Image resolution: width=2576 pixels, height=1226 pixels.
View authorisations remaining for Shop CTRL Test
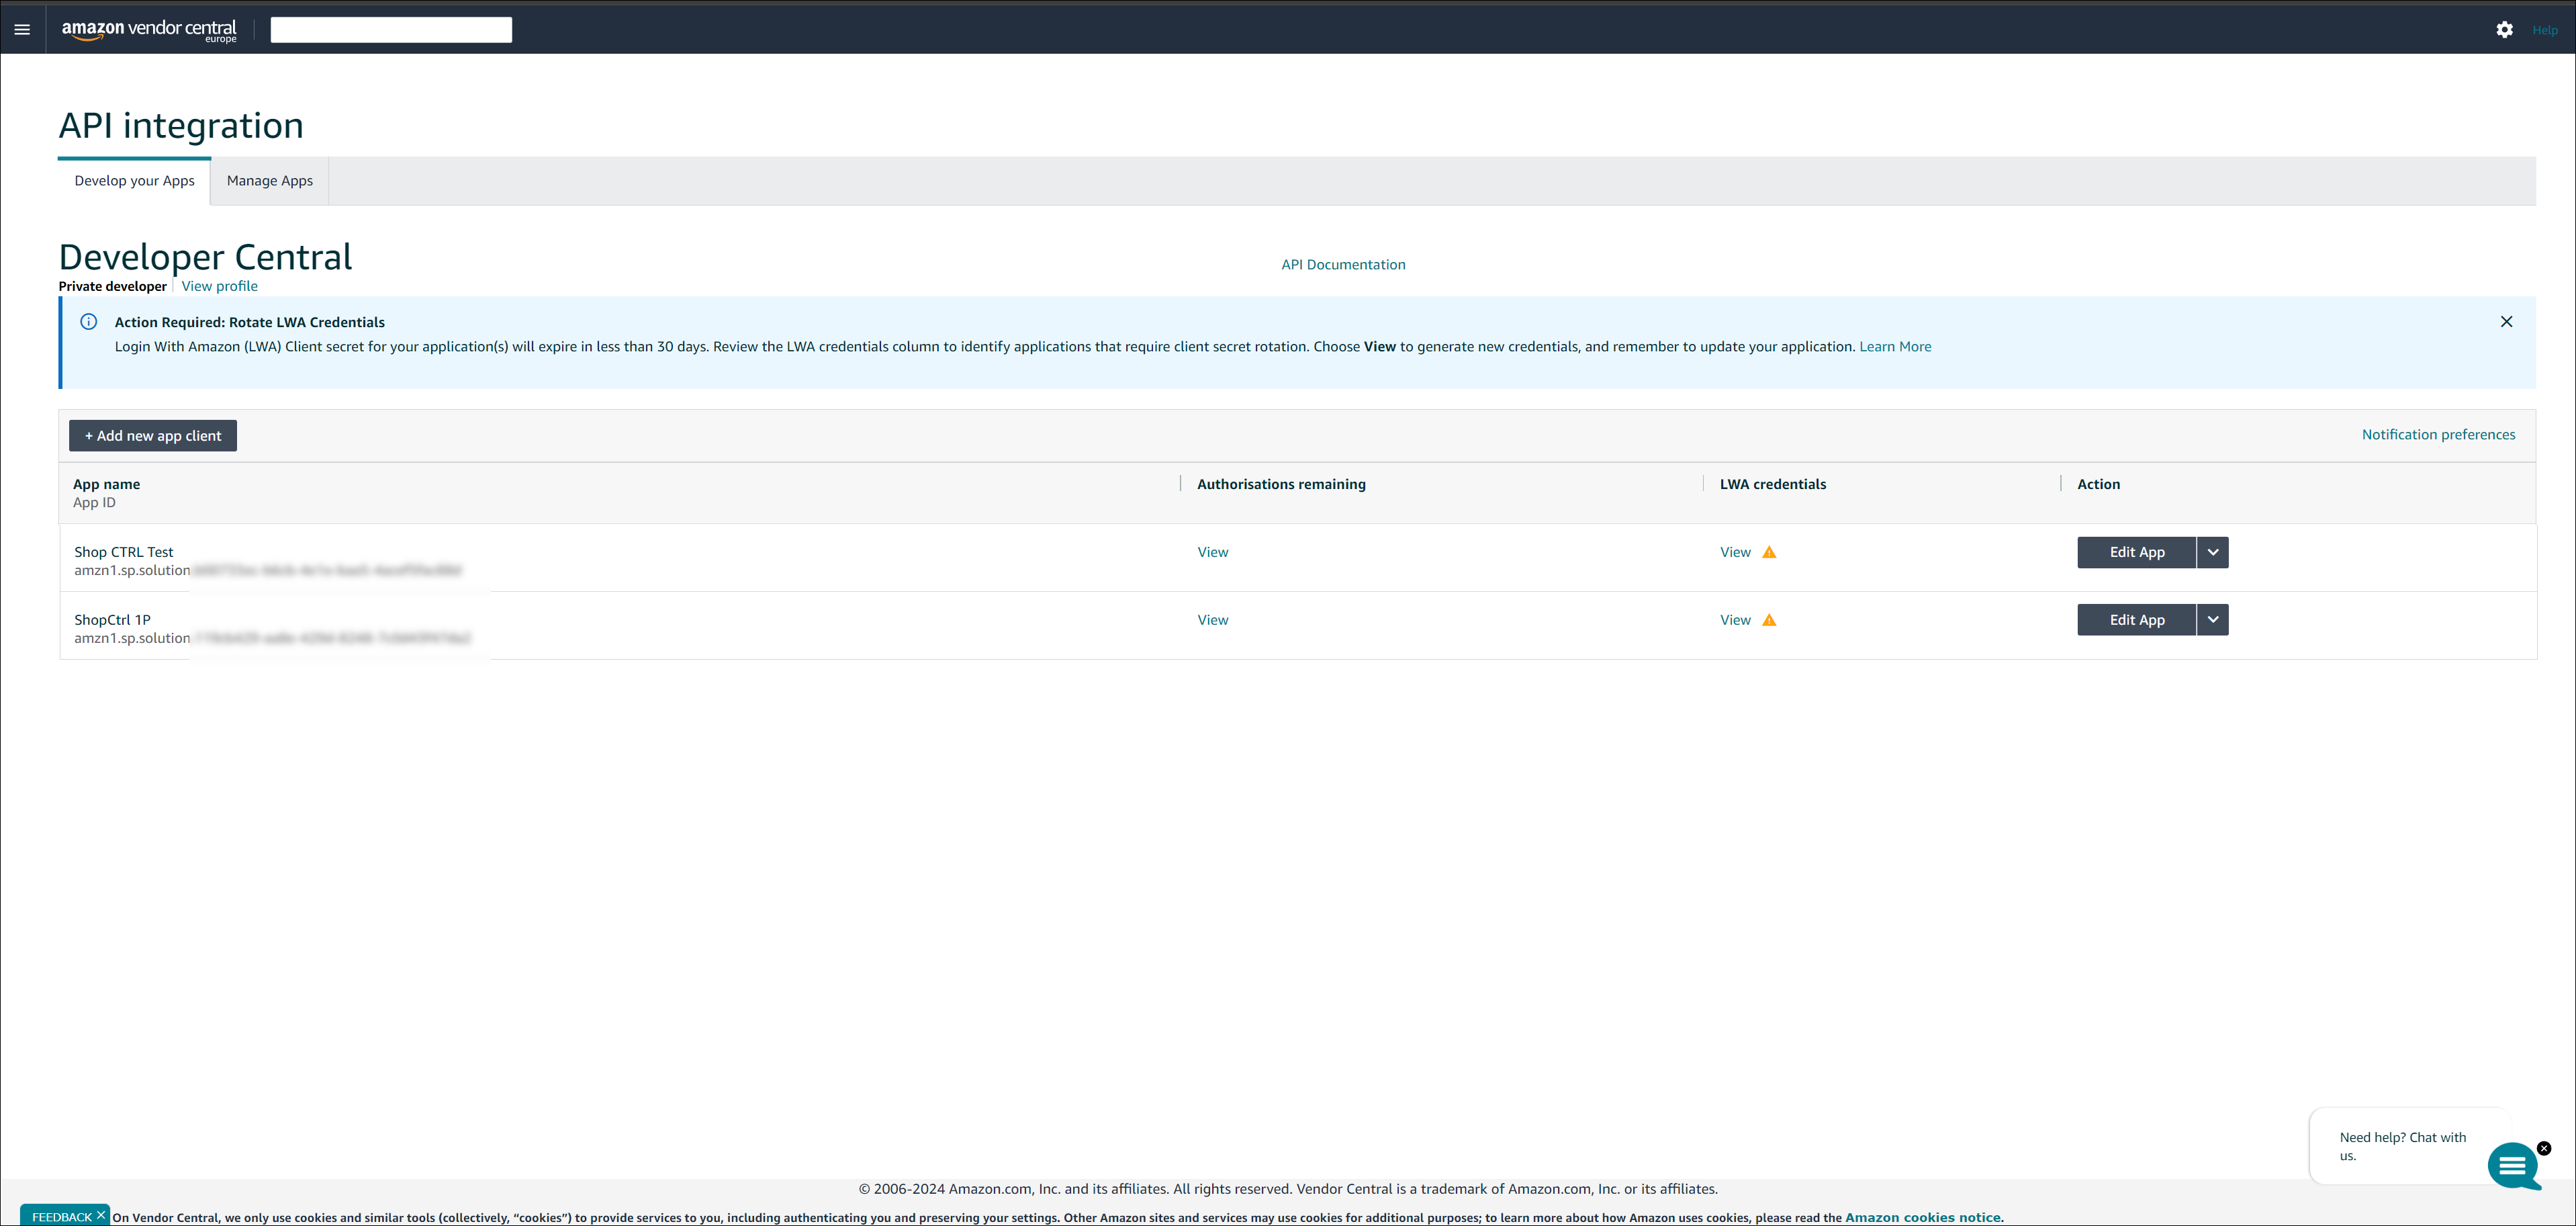pos(1213,552)
